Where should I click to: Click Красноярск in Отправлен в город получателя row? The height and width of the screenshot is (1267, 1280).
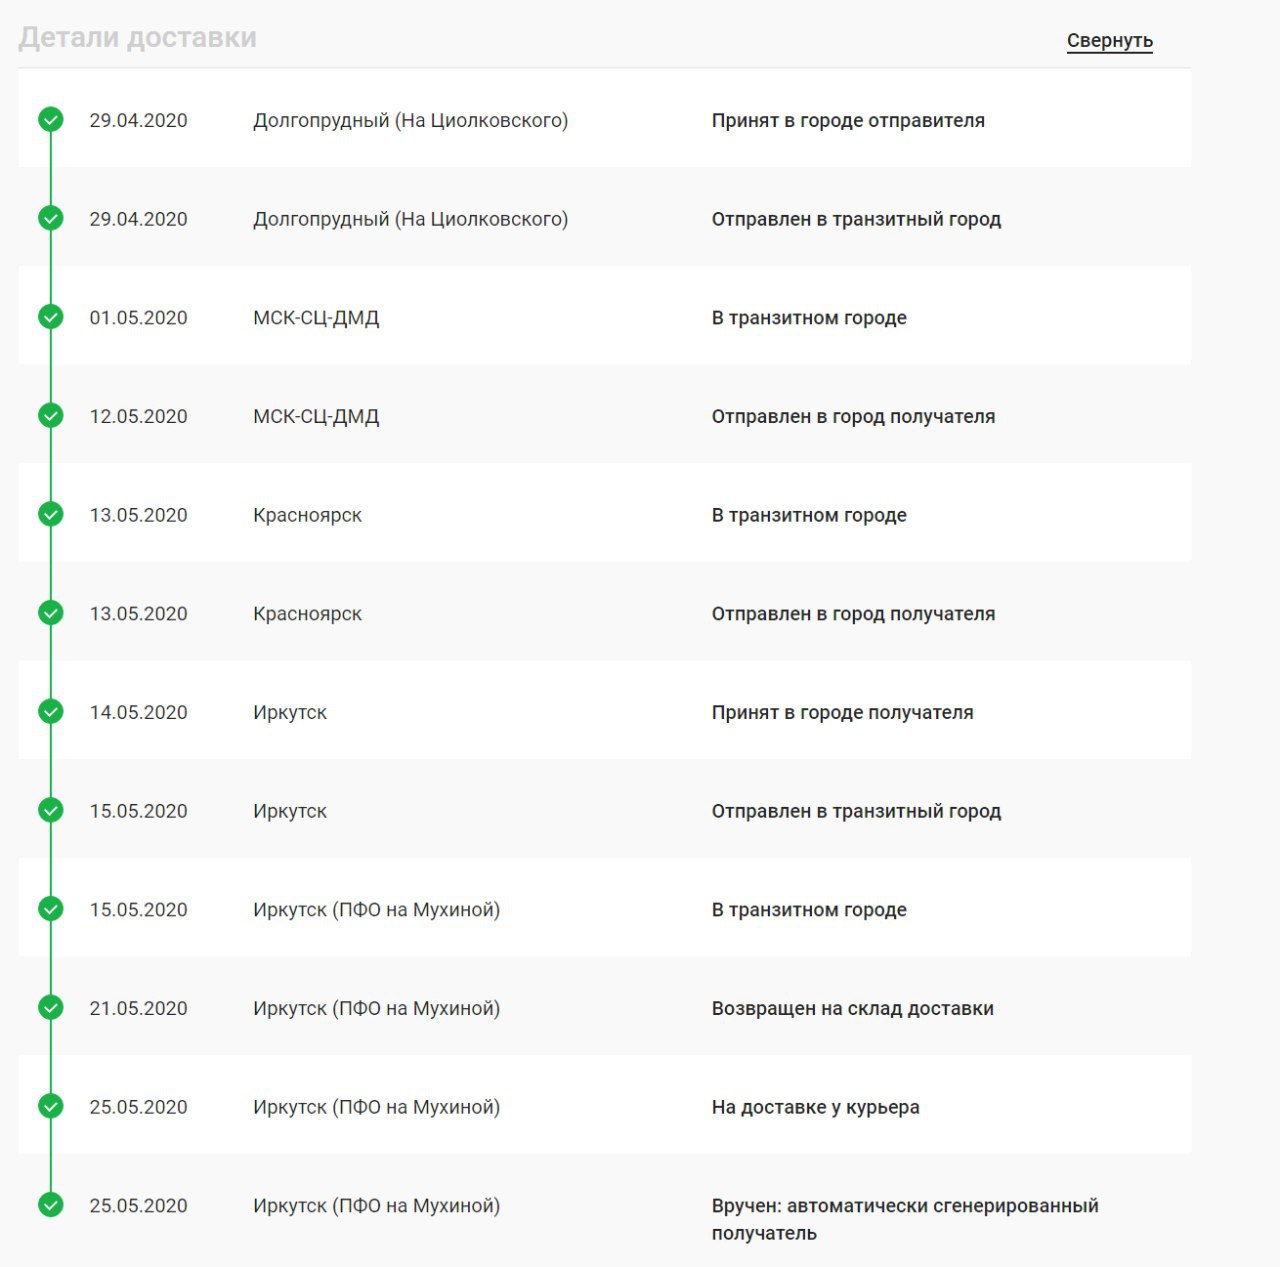307,614
